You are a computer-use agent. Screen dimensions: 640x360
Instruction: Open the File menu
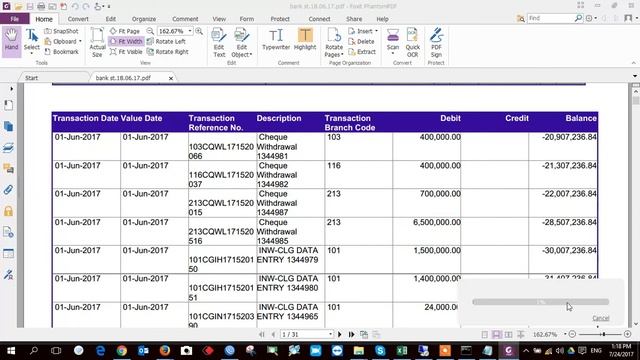tap(15, 19)
